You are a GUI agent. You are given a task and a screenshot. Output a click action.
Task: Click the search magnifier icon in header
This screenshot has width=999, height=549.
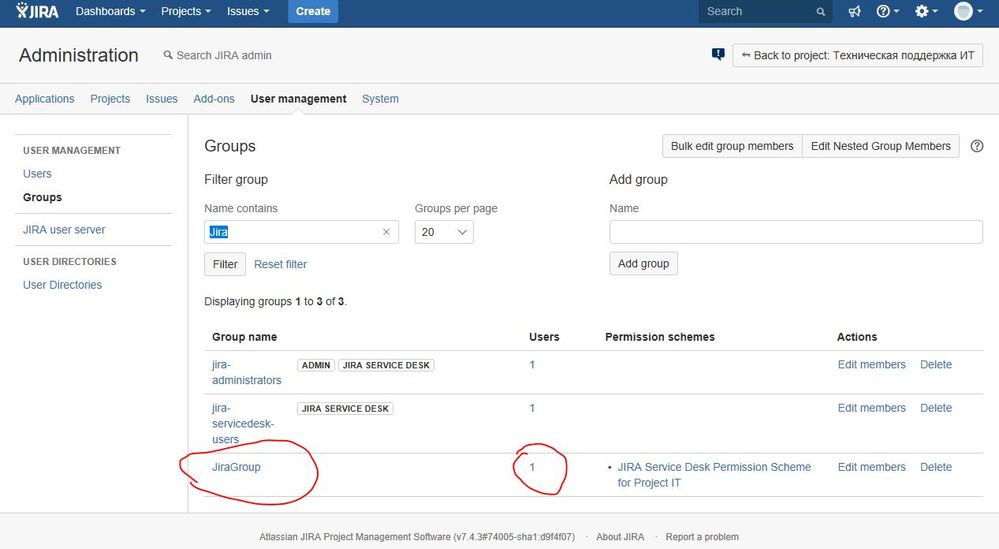821,11
